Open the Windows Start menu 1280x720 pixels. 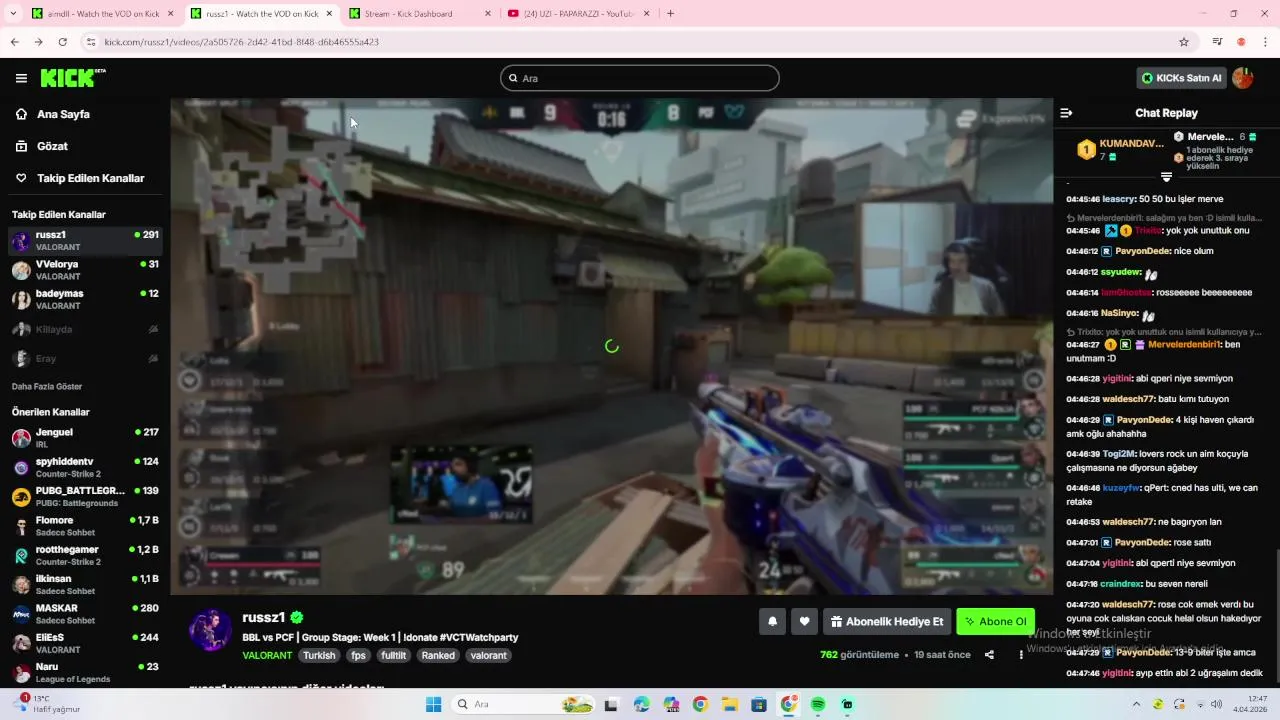tap(433, 705)
